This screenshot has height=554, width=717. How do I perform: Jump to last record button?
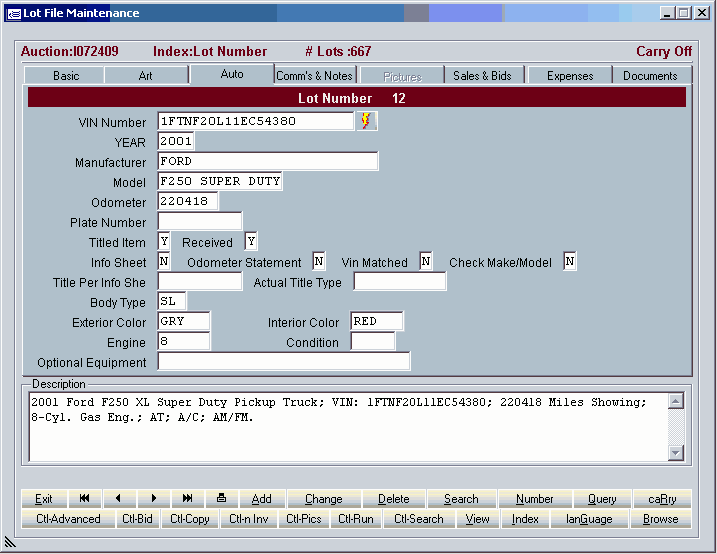click(187, 499)
